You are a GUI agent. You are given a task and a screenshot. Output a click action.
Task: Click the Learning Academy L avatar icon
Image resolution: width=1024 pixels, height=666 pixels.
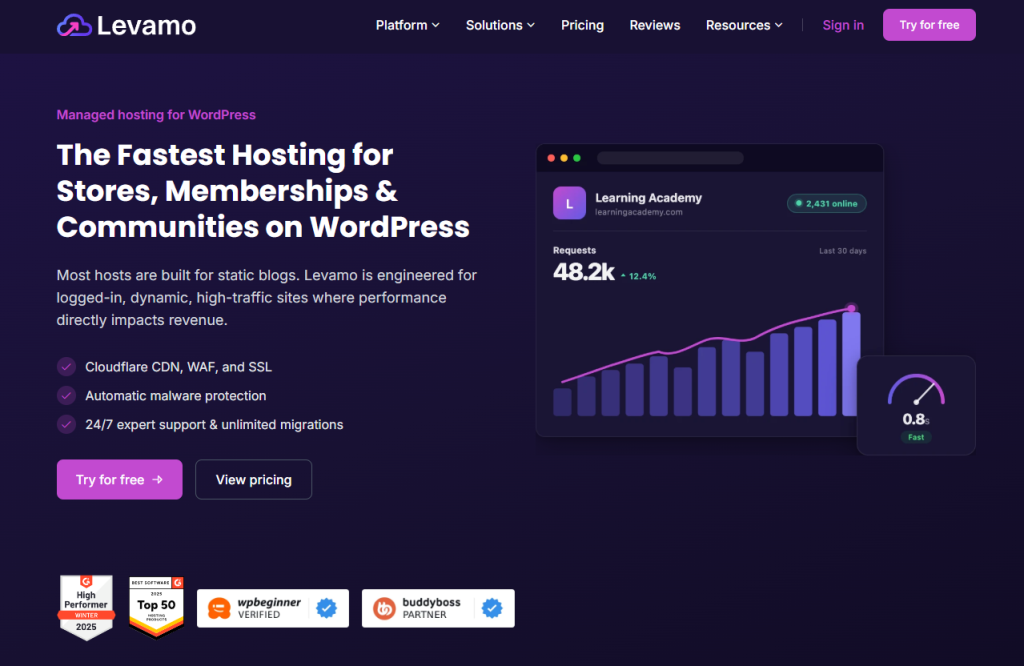click(569, 203)
